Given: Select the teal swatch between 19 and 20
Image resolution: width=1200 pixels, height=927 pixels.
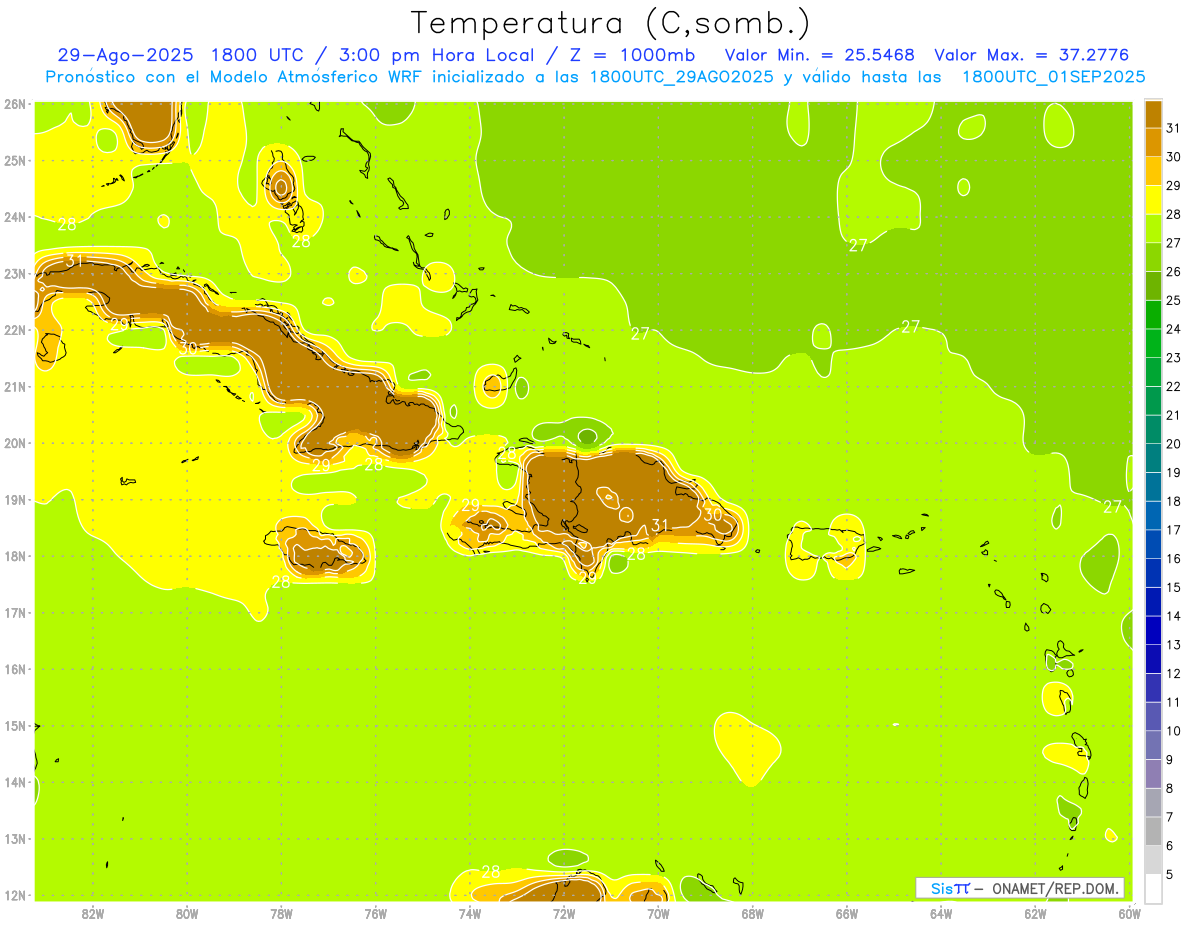Looking at the screenshot, I should tap(1153, 458).
